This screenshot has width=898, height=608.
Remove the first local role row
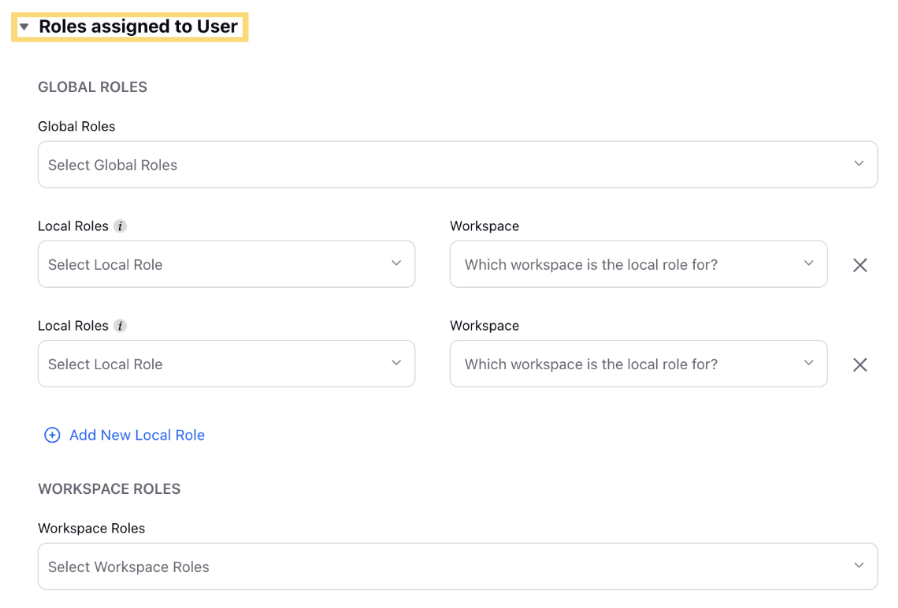pyautogui.click(x=860, y=265)
